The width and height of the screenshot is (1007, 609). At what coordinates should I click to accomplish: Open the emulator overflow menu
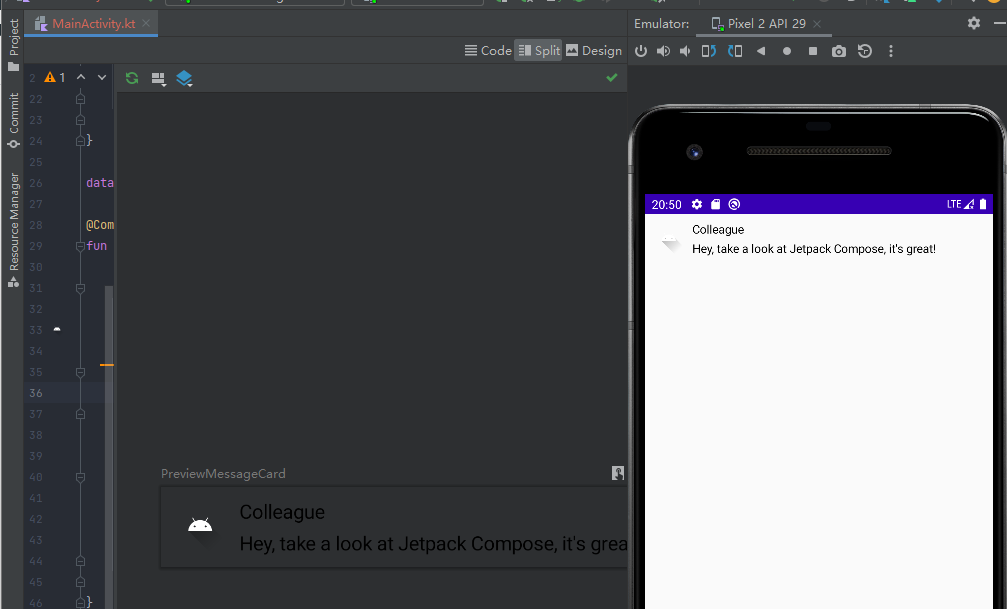[891, 51]
